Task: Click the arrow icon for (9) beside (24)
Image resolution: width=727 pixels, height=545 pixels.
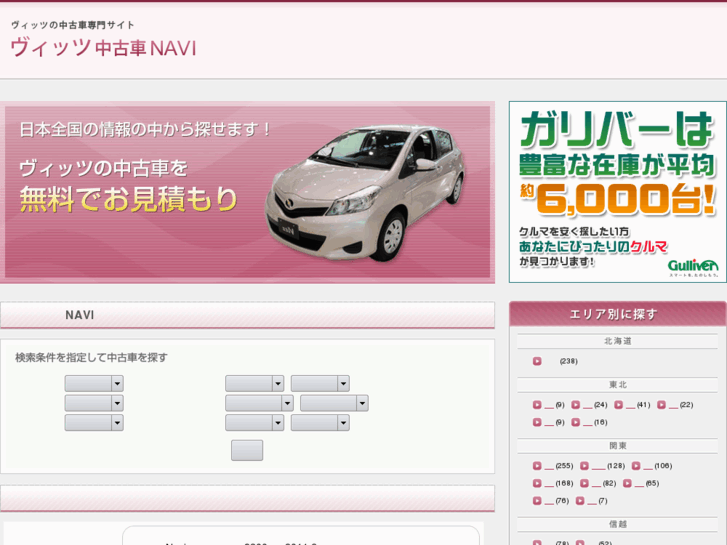Action: coord(537,405)
